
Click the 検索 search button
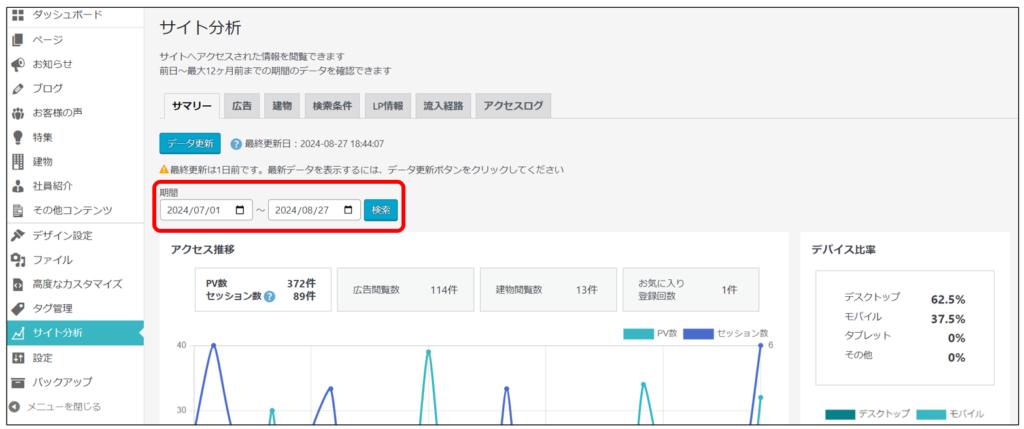(x=380, y=210)
